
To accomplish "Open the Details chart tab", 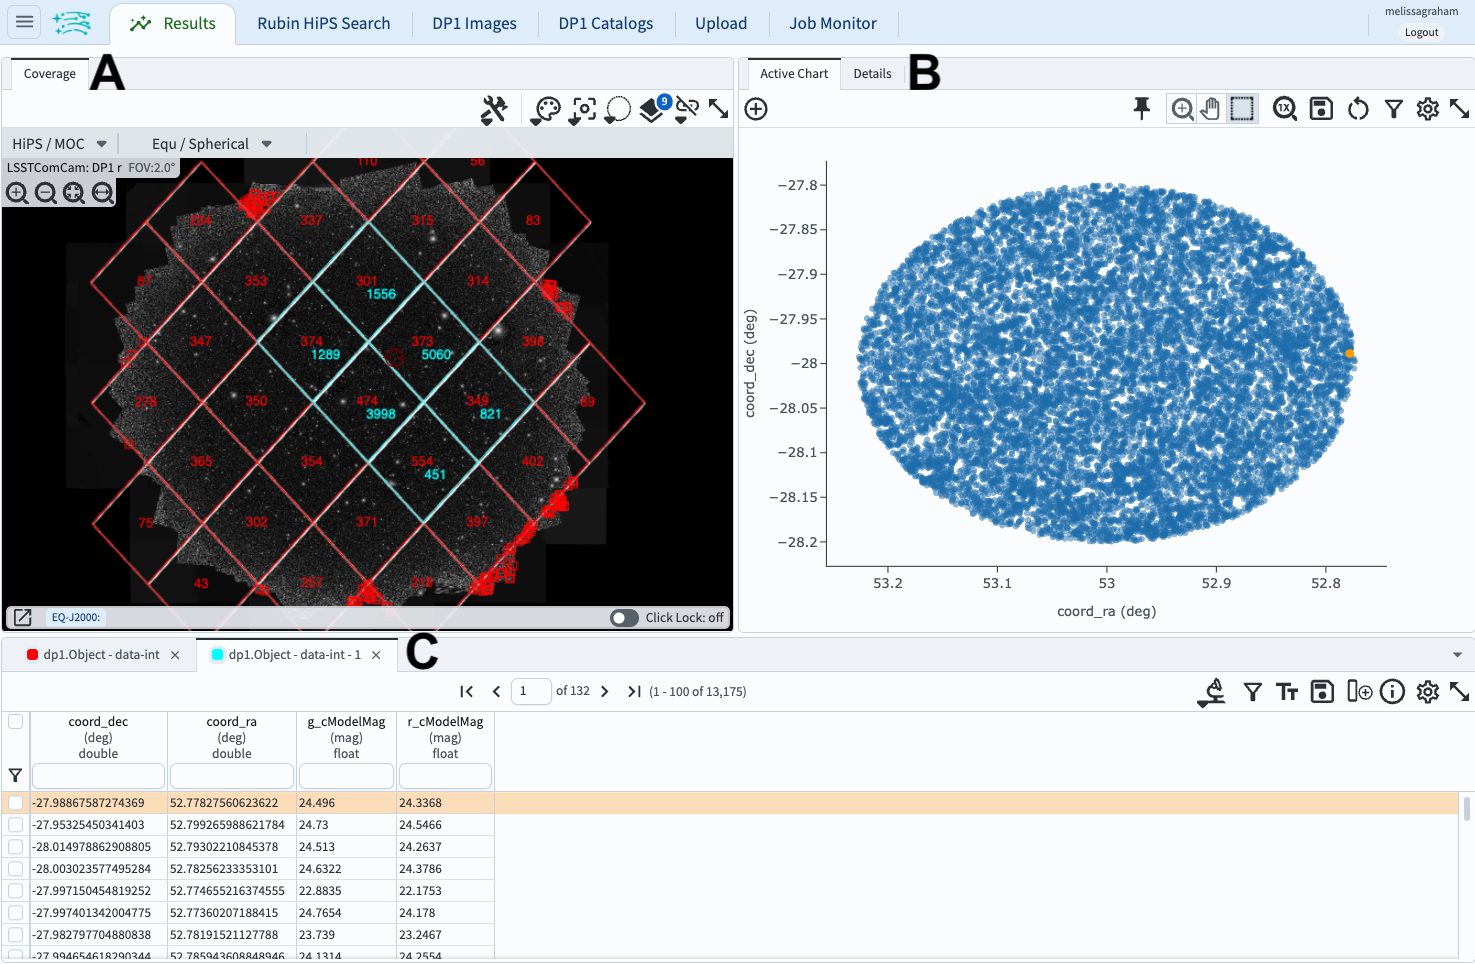I will (872, 74).
